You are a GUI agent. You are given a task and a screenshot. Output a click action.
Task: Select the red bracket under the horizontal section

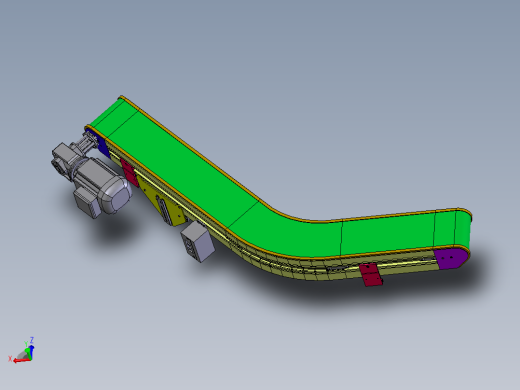point(371,275)
